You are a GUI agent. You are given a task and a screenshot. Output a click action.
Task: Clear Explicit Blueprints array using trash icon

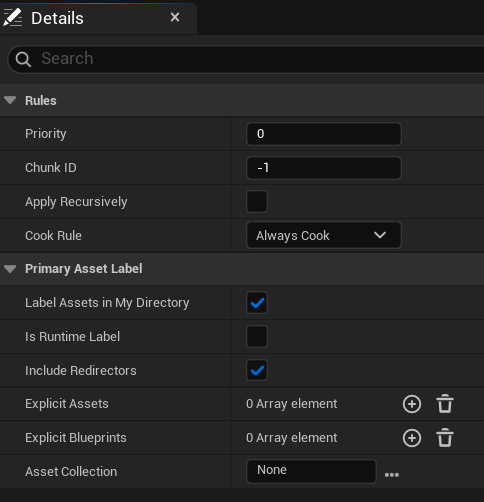point(445,438)
